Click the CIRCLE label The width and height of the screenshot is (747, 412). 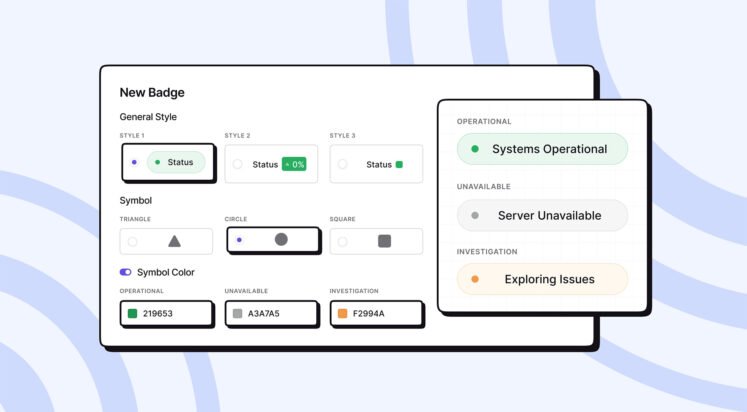point(236,219)
